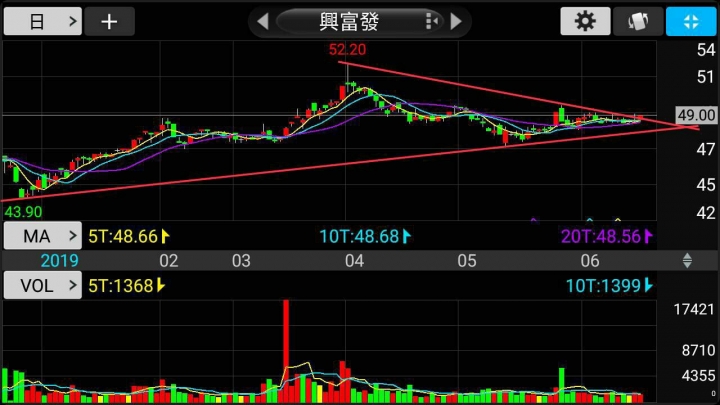The width and height of the screenshot is (720, 405).
Task: Click the 54 price axis label
Action: pos(706,50)
